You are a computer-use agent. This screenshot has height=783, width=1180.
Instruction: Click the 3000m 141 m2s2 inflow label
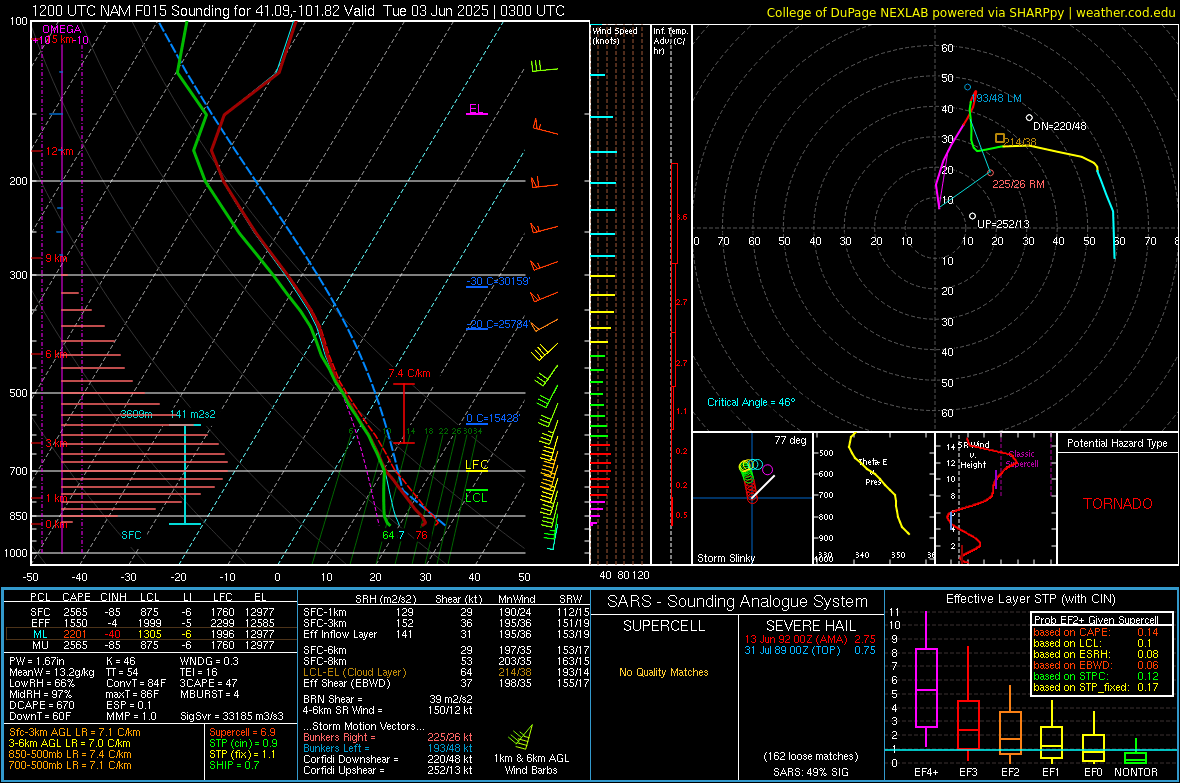(168, 414)
